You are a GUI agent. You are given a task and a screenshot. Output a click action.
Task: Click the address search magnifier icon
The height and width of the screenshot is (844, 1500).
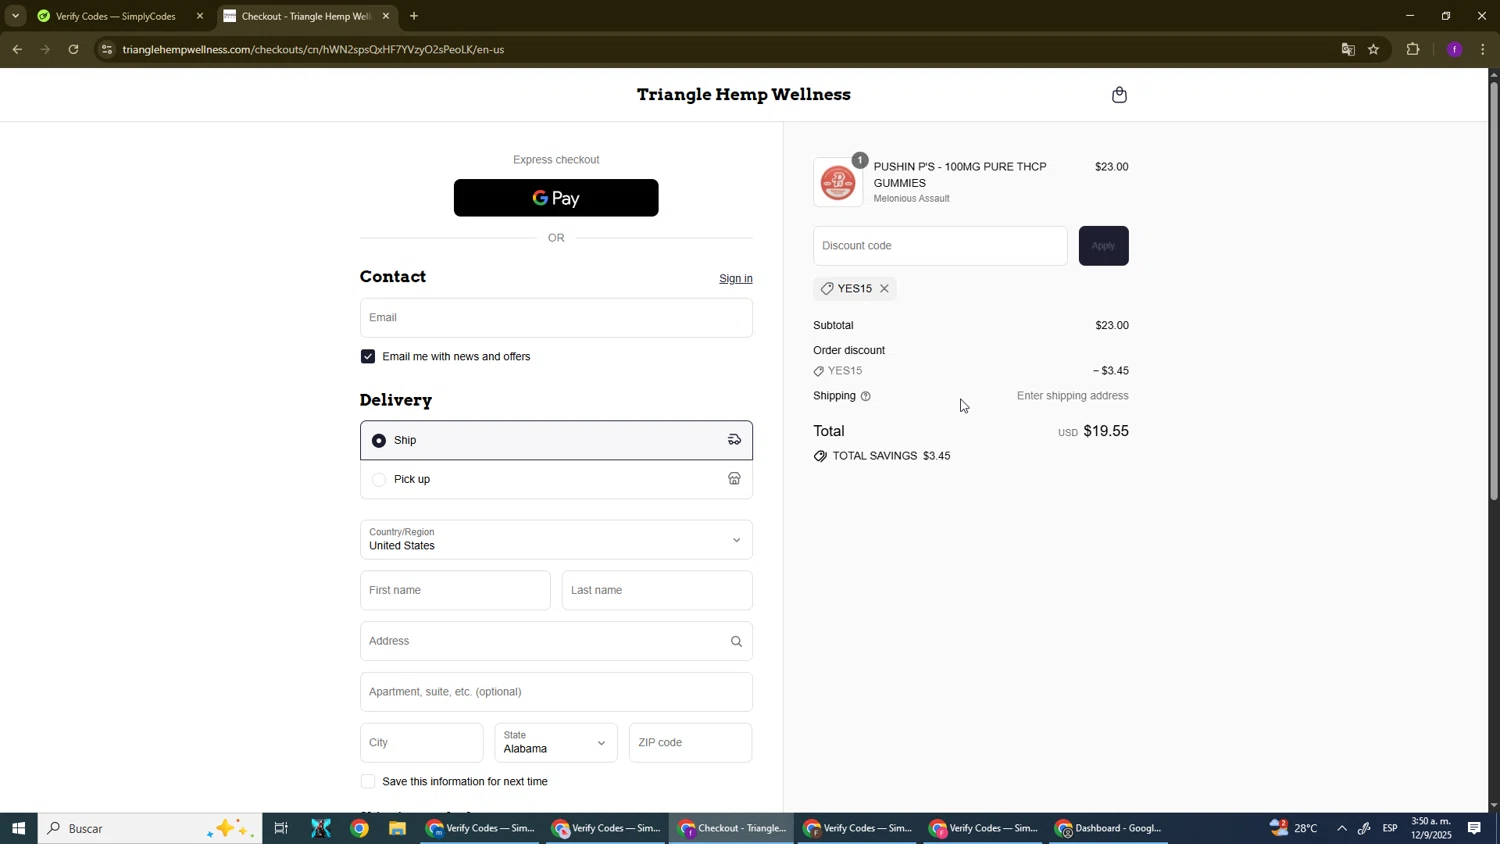tap(736, 642)
